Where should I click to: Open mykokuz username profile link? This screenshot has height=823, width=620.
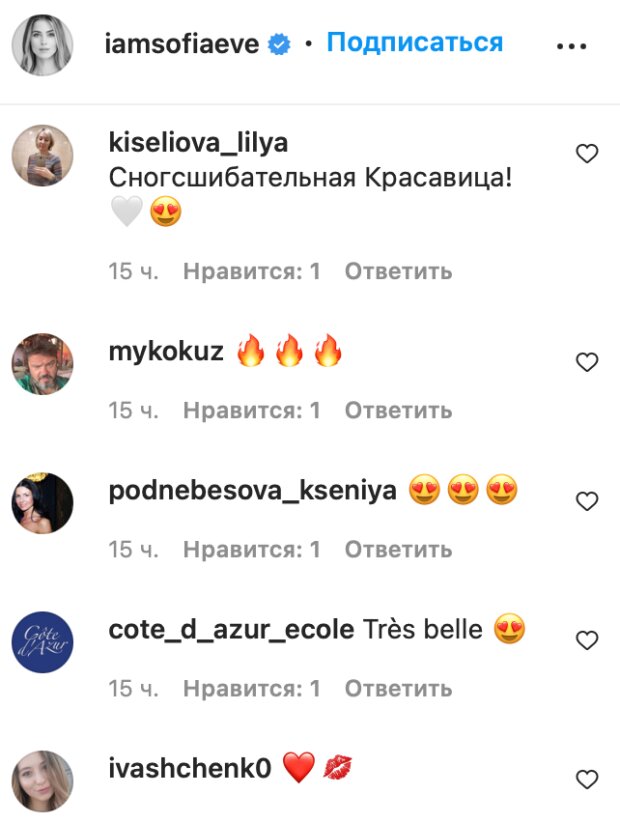pos(166,351)
